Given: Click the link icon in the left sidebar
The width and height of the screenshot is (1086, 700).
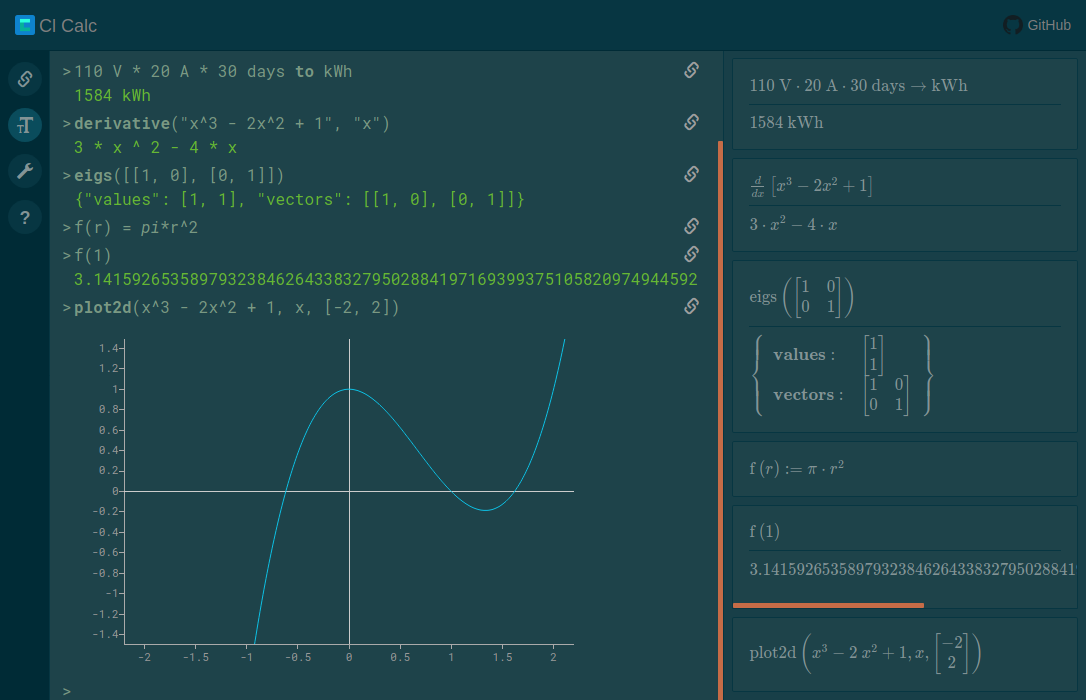Looking at the screenshot, I should coord(25,78).
